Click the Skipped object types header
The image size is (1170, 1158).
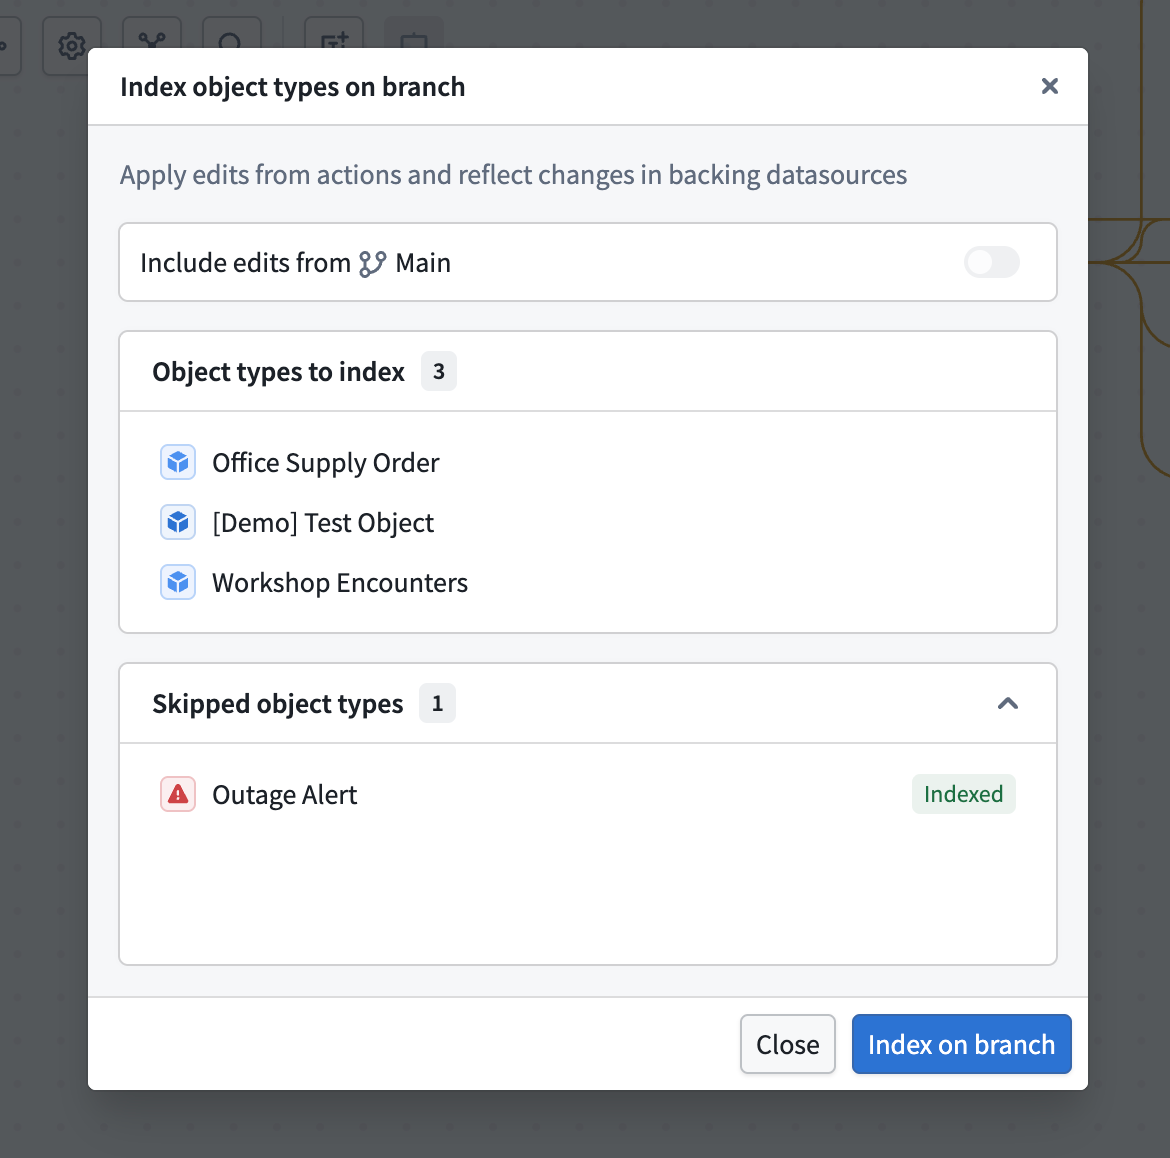coord(588,704)
